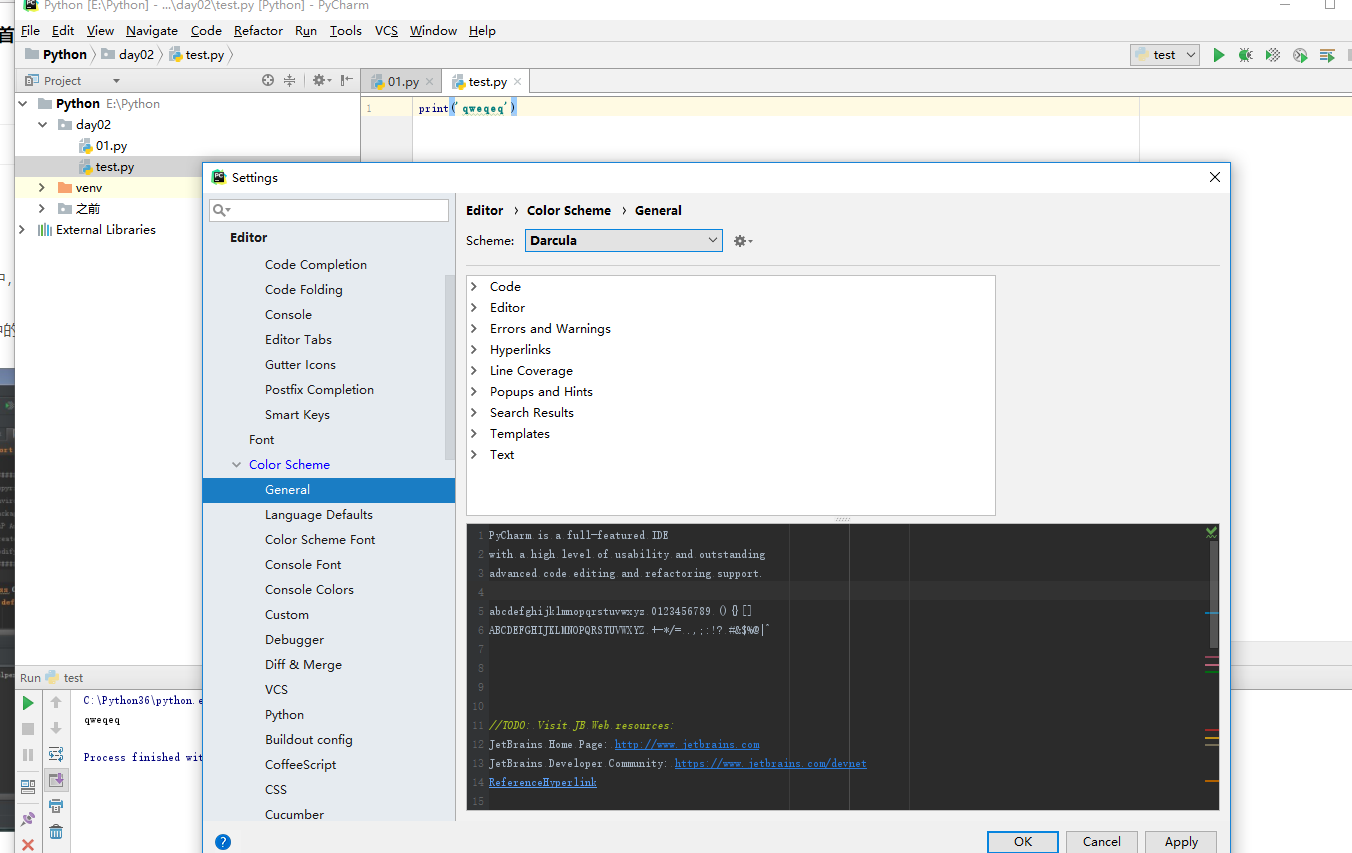Open the VCS menu
This screenshot has height=853, width=1352.
coord(386,31)
